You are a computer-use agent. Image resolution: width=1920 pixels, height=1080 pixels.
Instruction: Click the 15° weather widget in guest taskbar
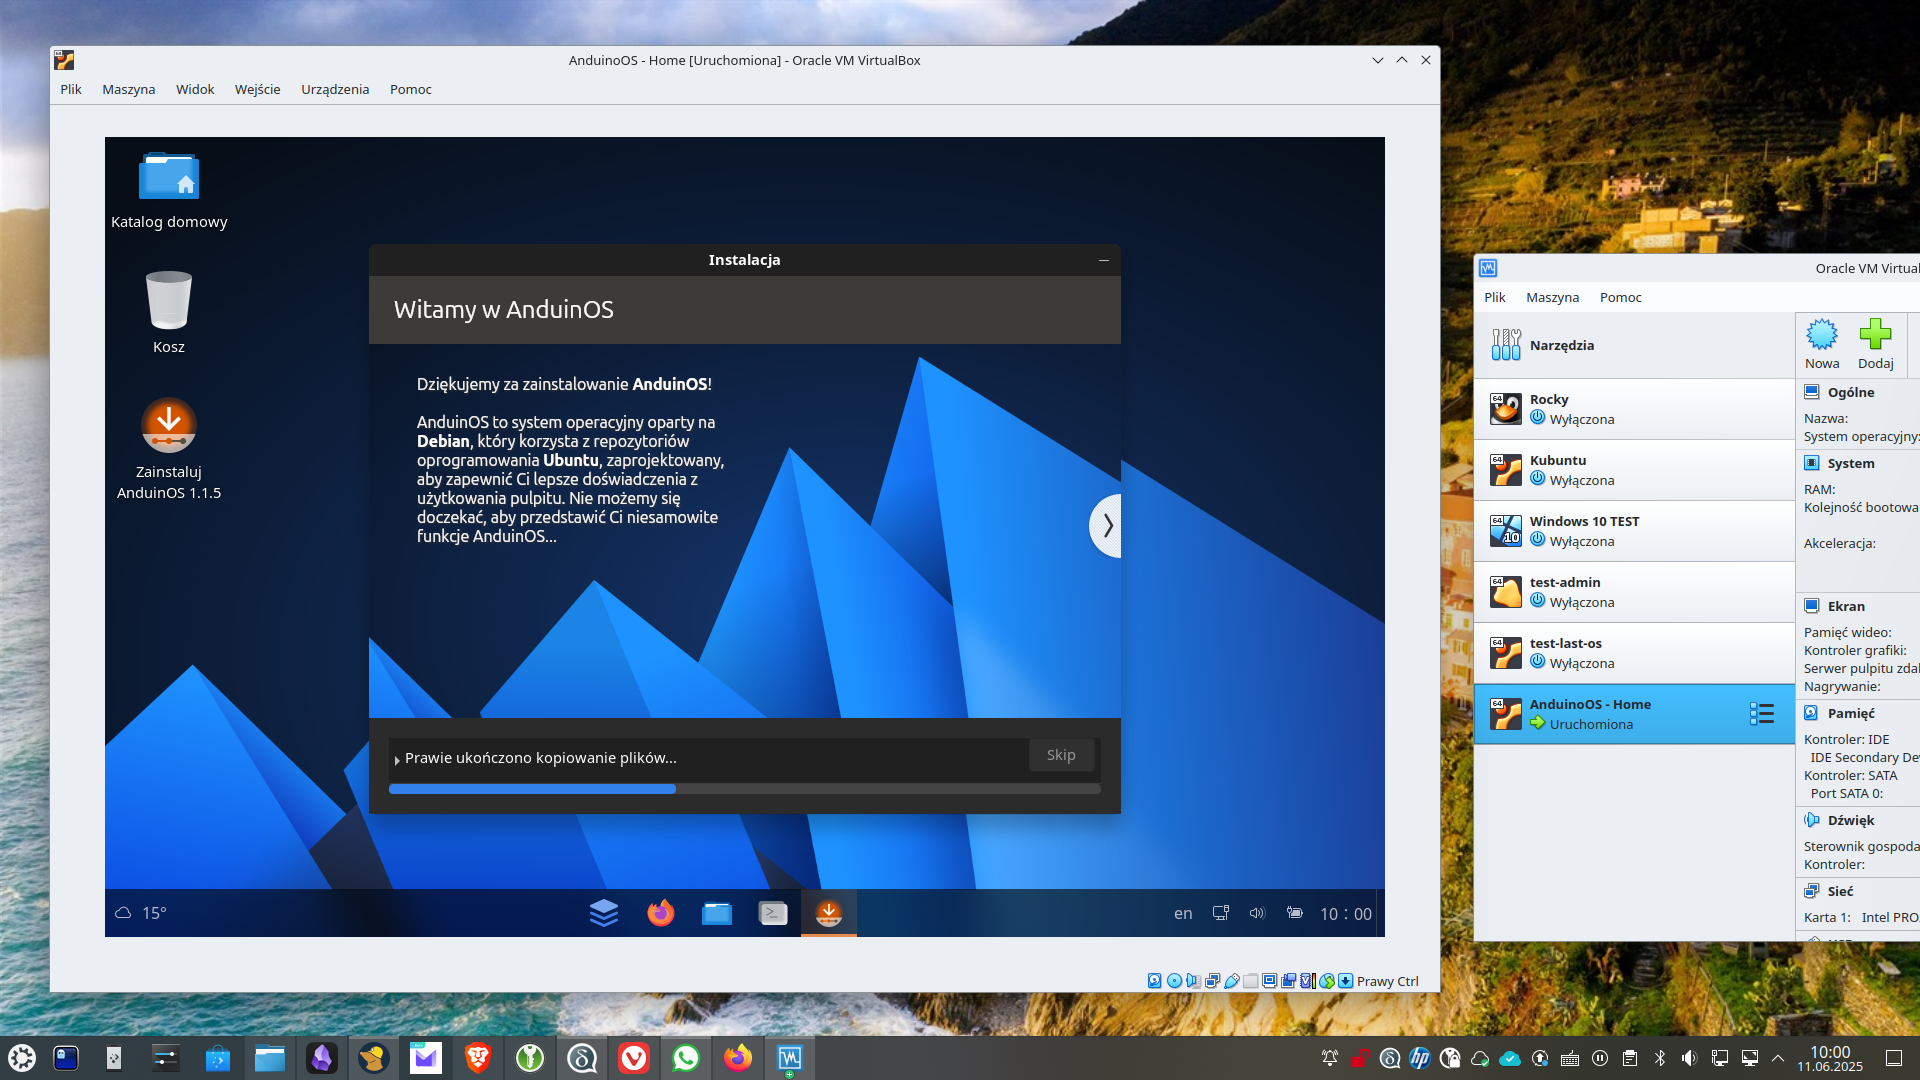[x=141, y=913]
